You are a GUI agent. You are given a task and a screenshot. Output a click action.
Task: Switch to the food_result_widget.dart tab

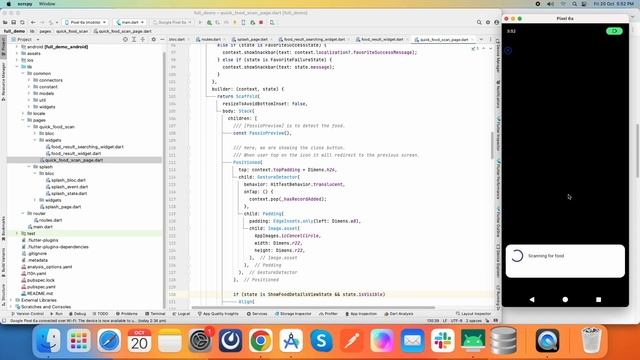point(382,40)
